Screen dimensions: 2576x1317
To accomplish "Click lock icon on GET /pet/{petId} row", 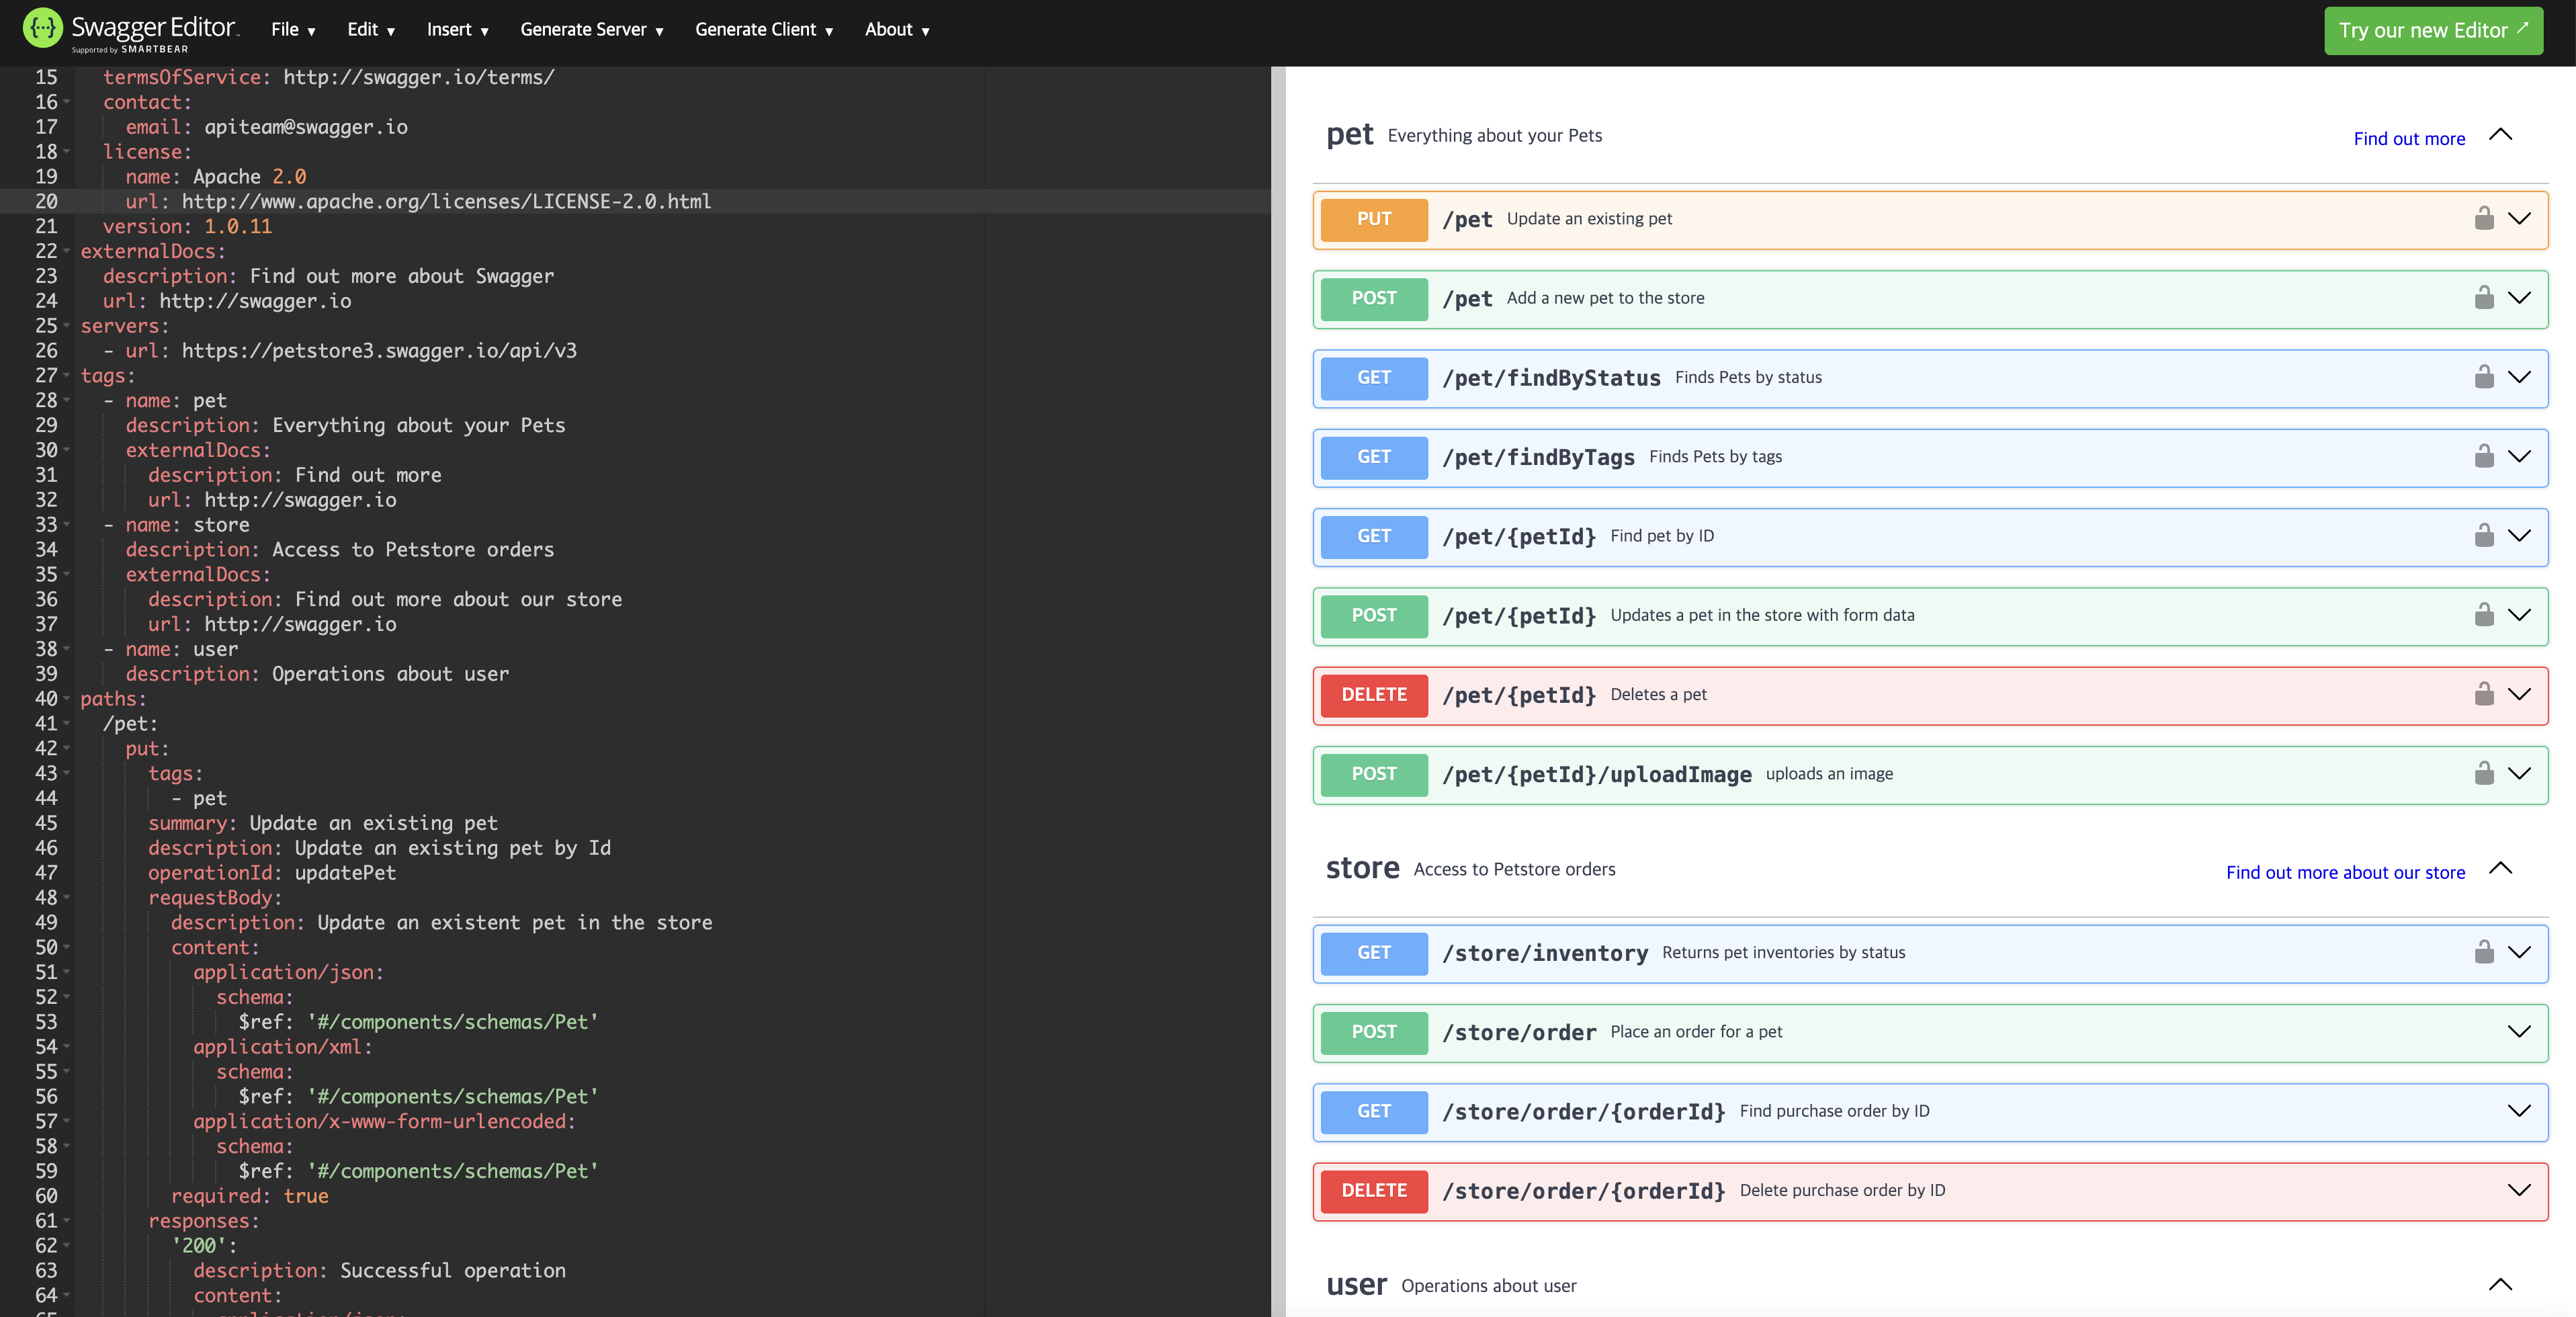I will [2484, 535].
